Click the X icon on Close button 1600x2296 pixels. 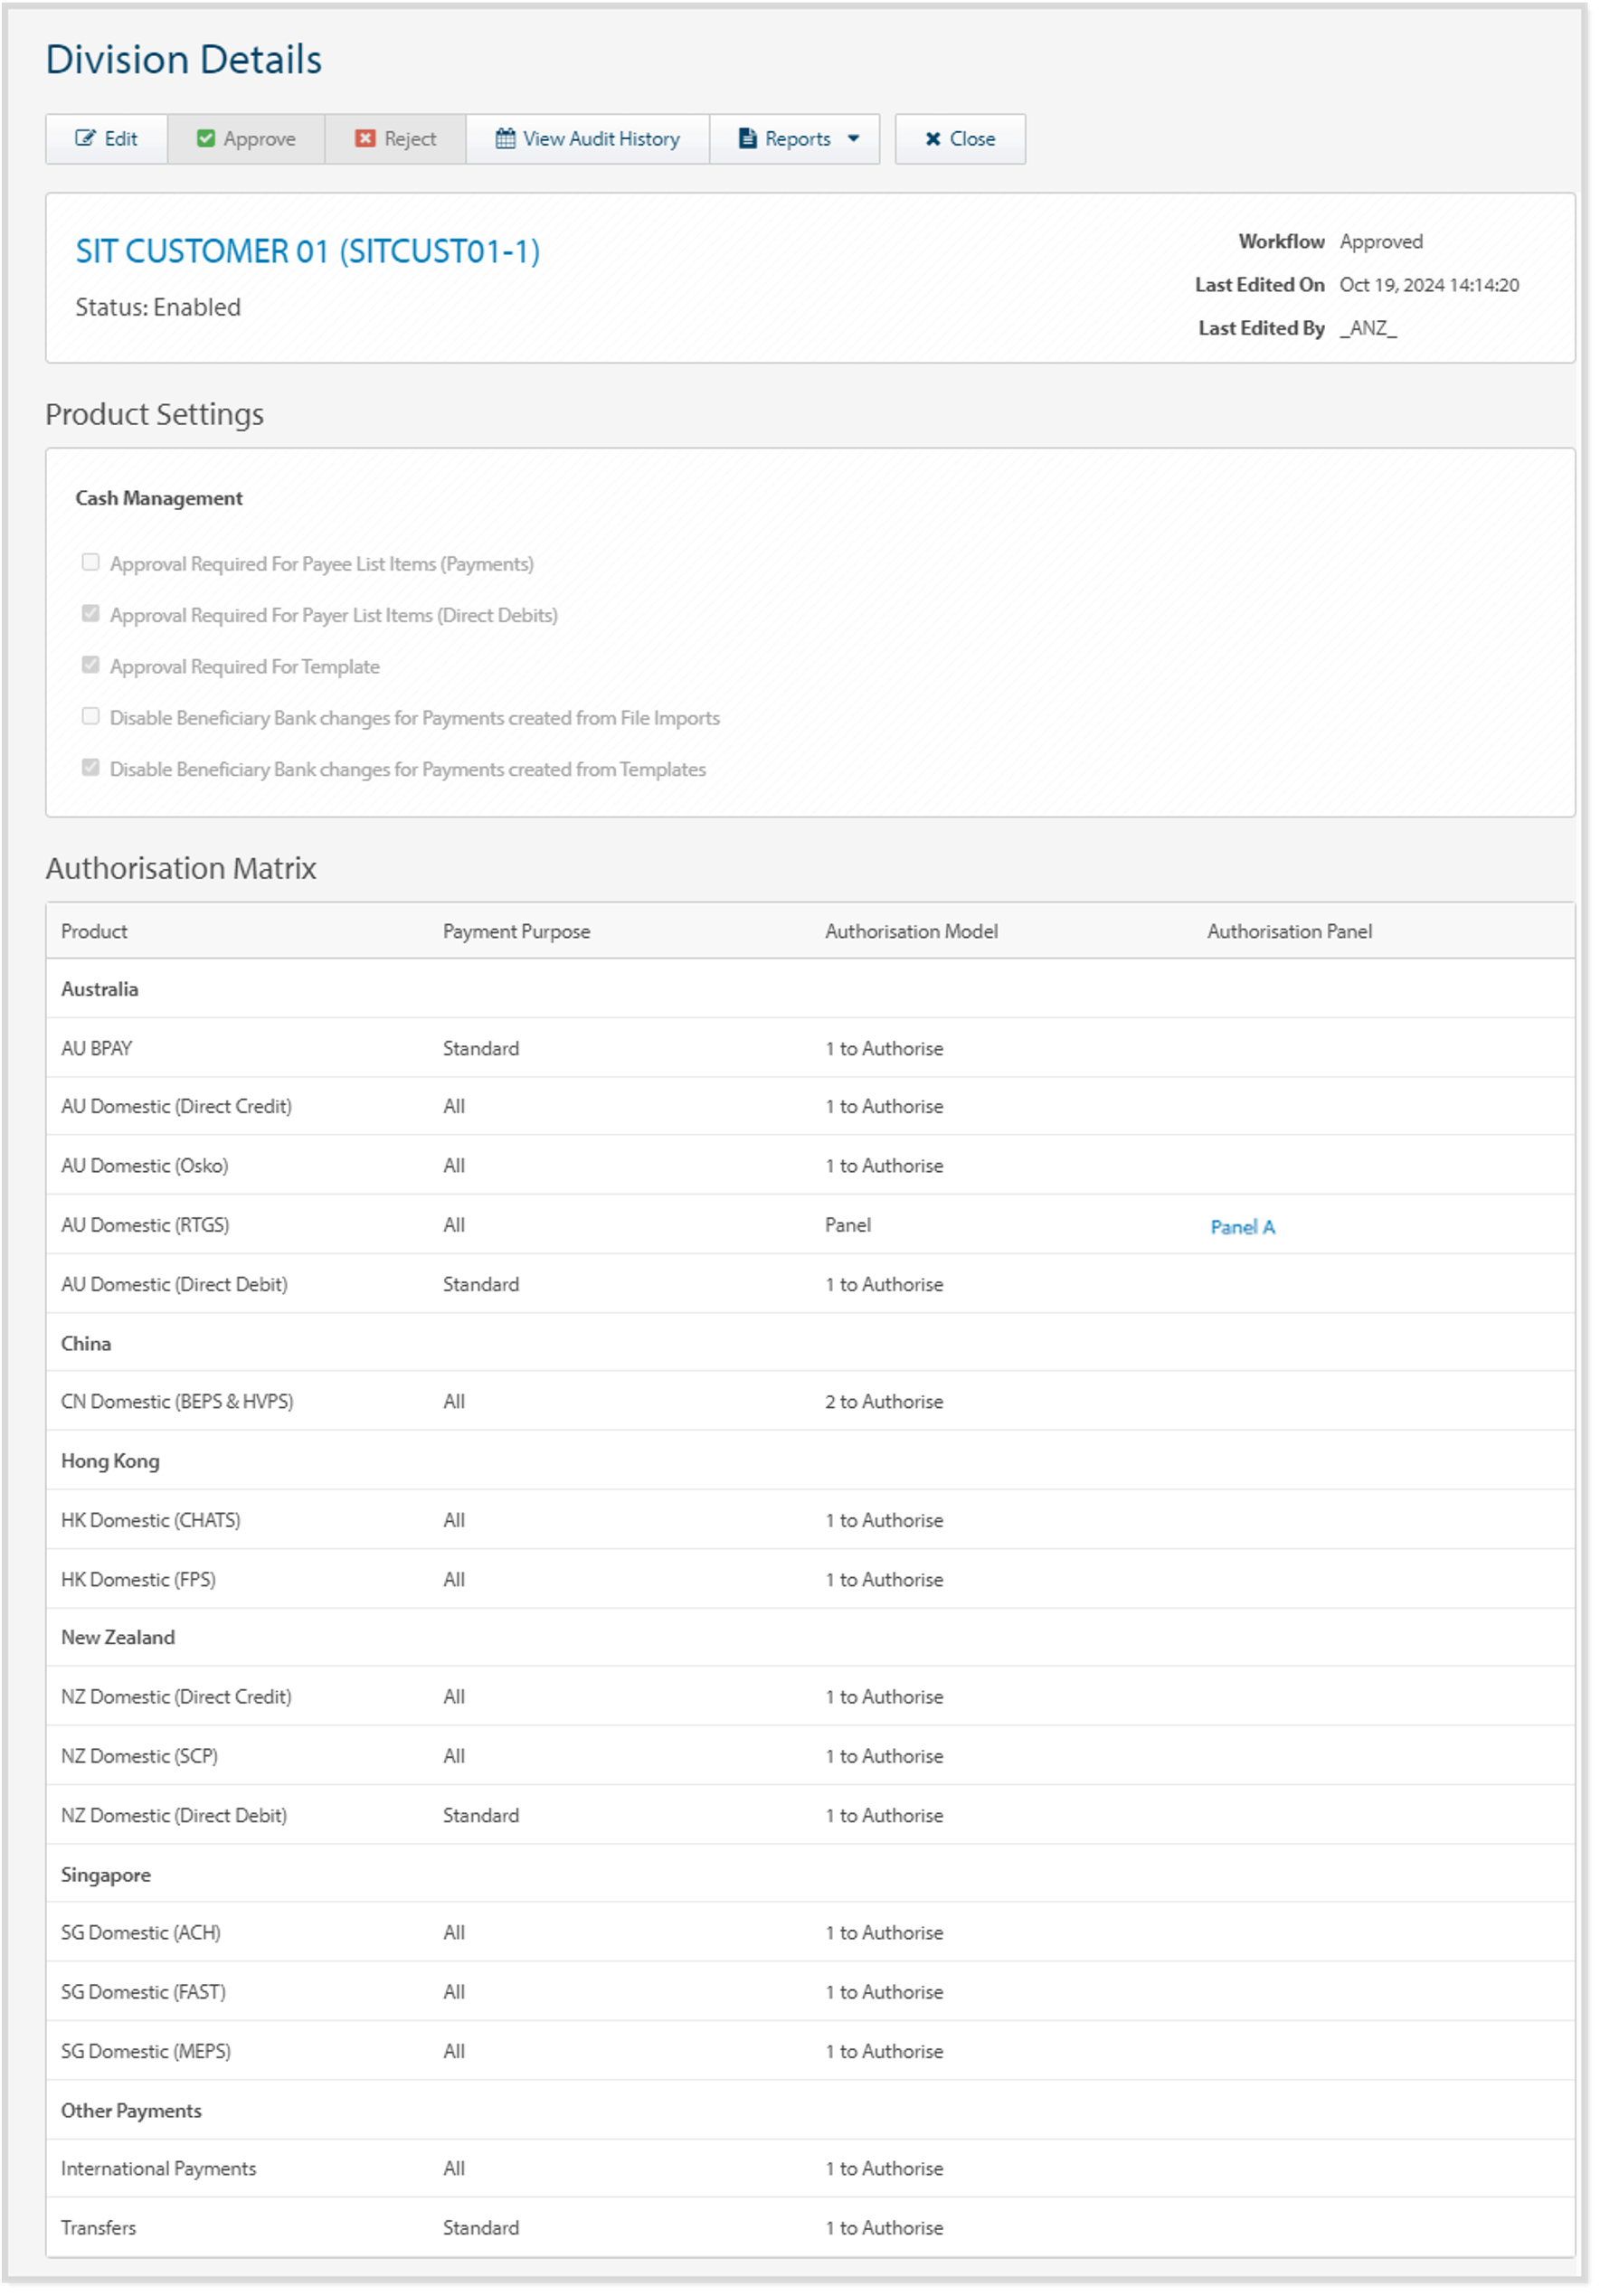pyautogui.click(x=933, y=139)
